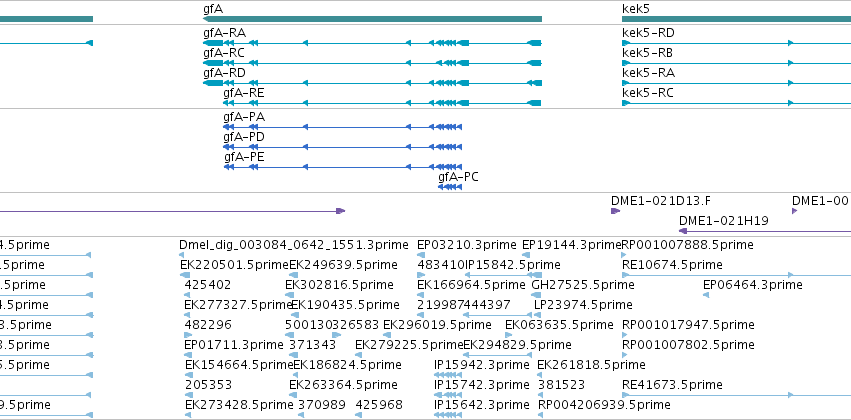Open the gfA-RD transcript

224,73
